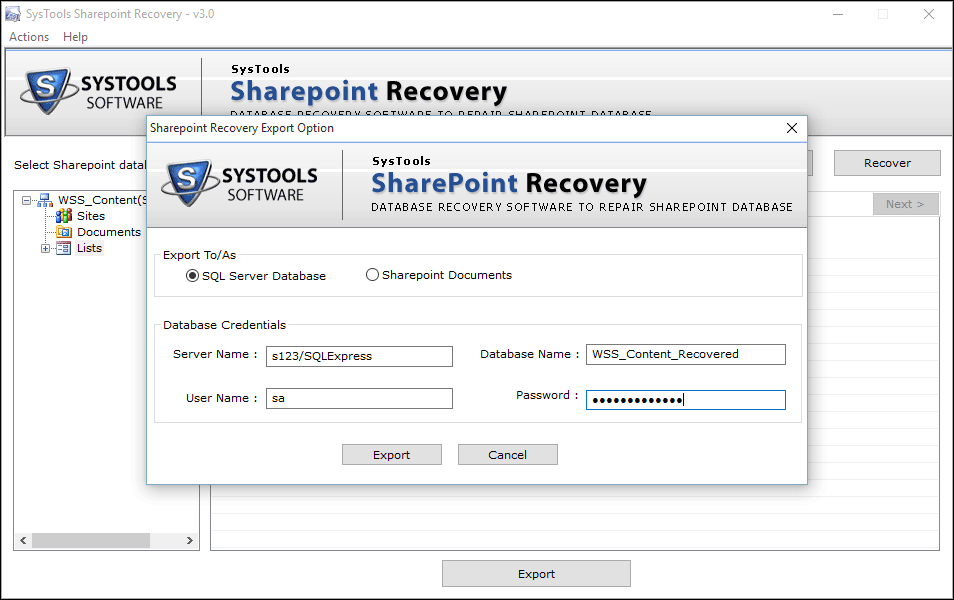
Task: Click the SysTools logo in main window
Action: click(99, 92)
